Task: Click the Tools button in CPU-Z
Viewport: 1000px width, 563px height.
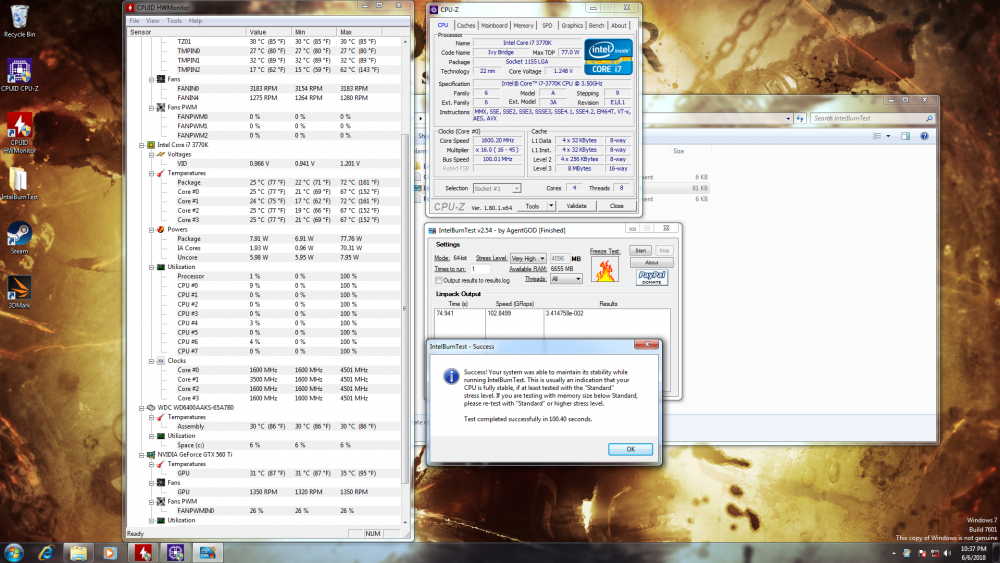Action: 532,206
